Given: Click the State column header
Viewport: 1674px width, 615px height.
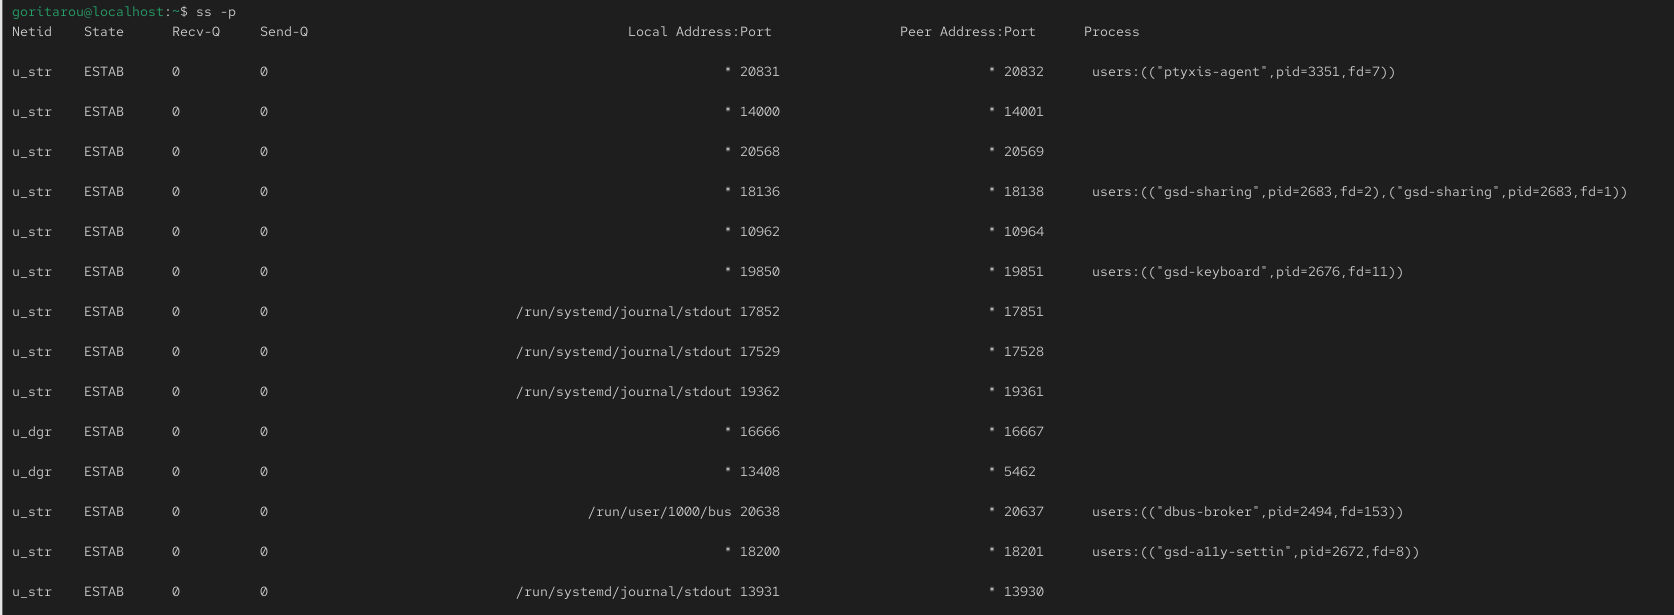Looking at the screenshot, I should click(x=104, y=32).
